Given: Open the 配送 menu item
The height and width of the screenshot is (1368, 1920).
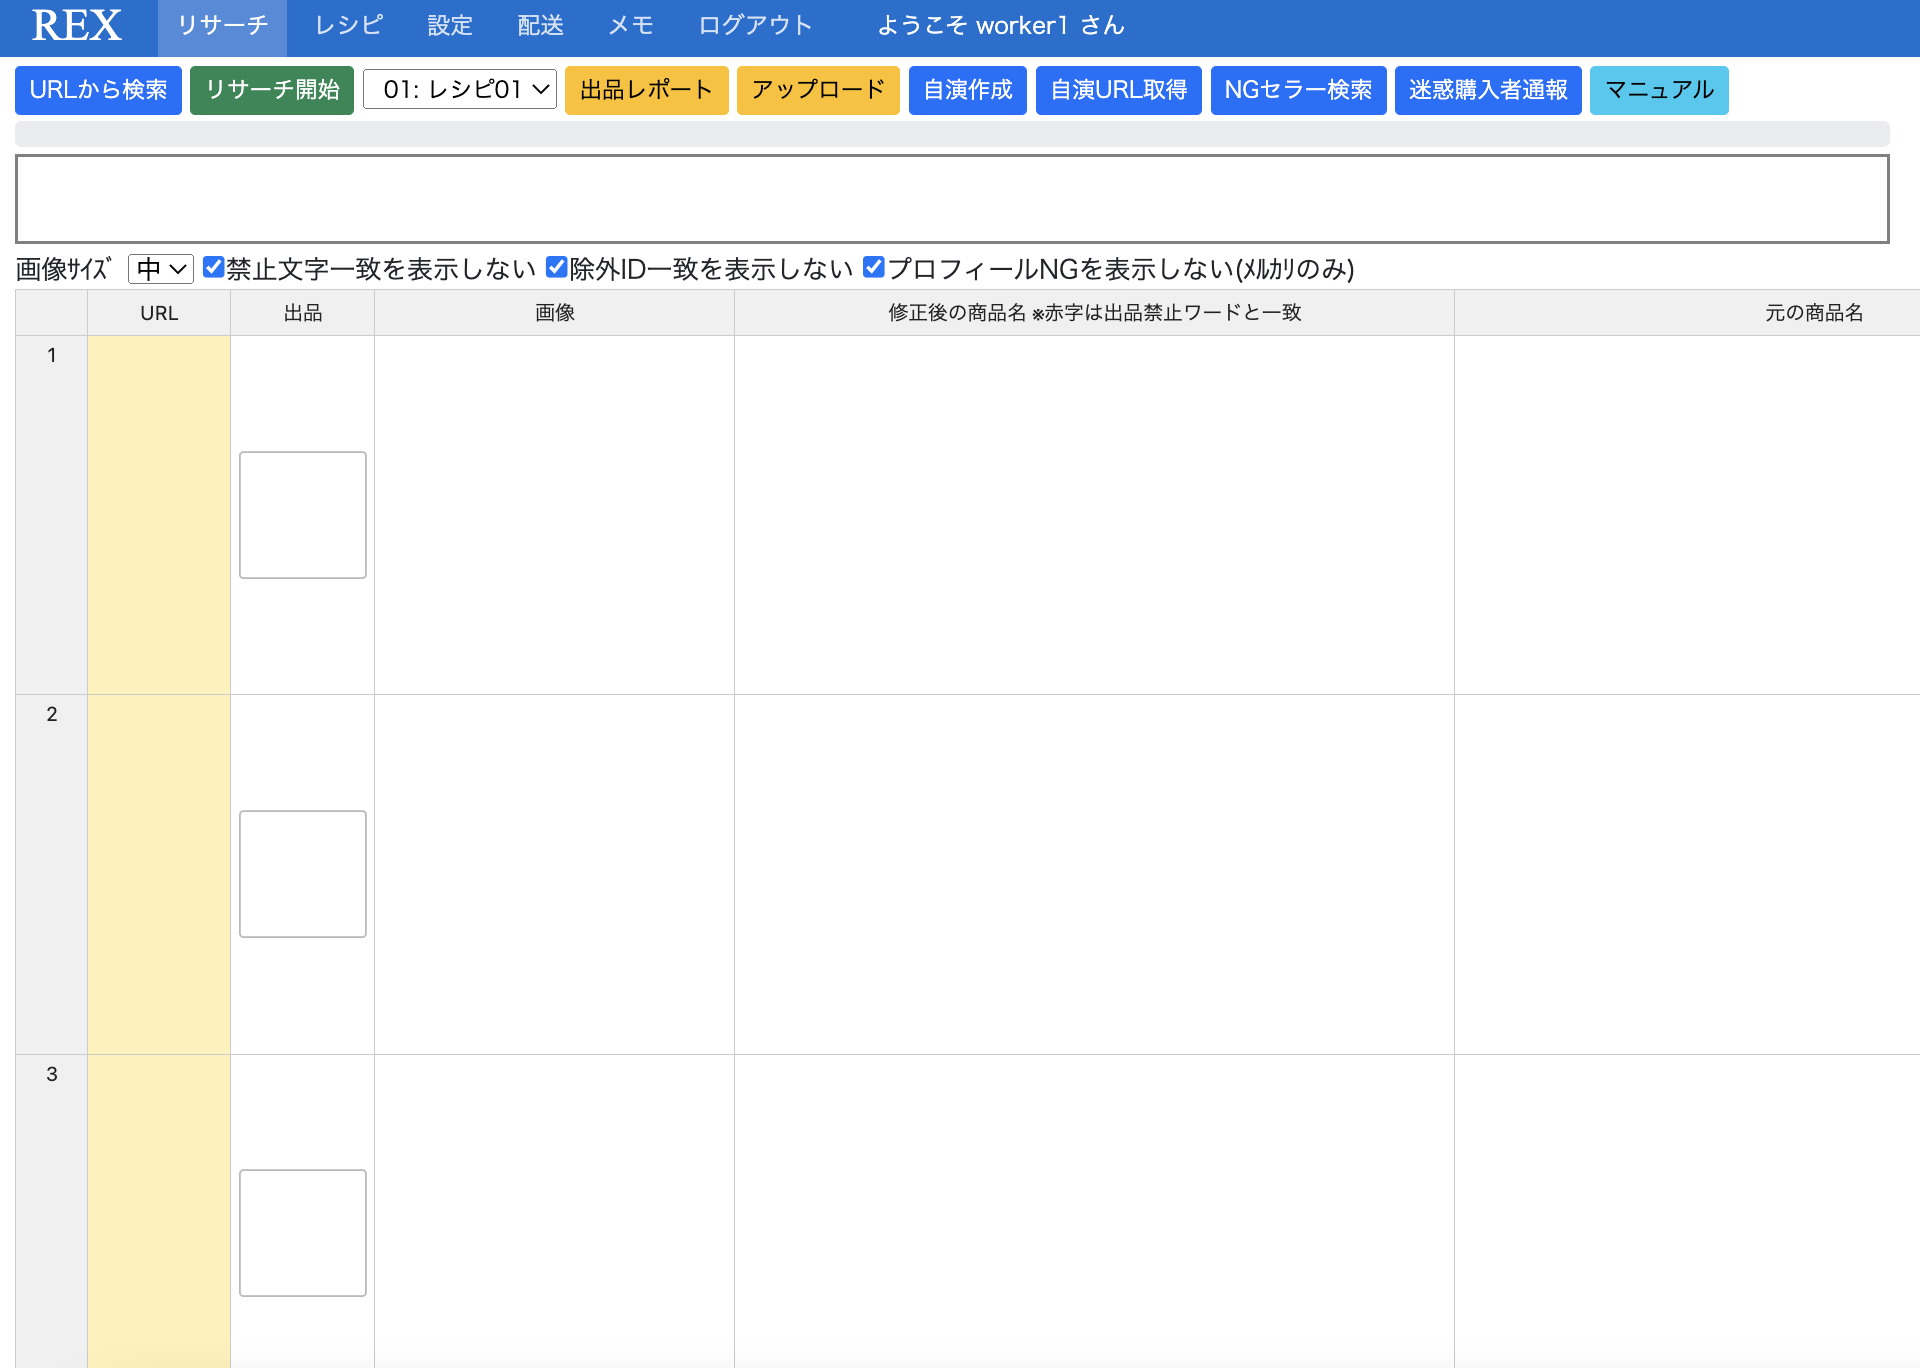Looking at the screenshot, I should point(541,26).
